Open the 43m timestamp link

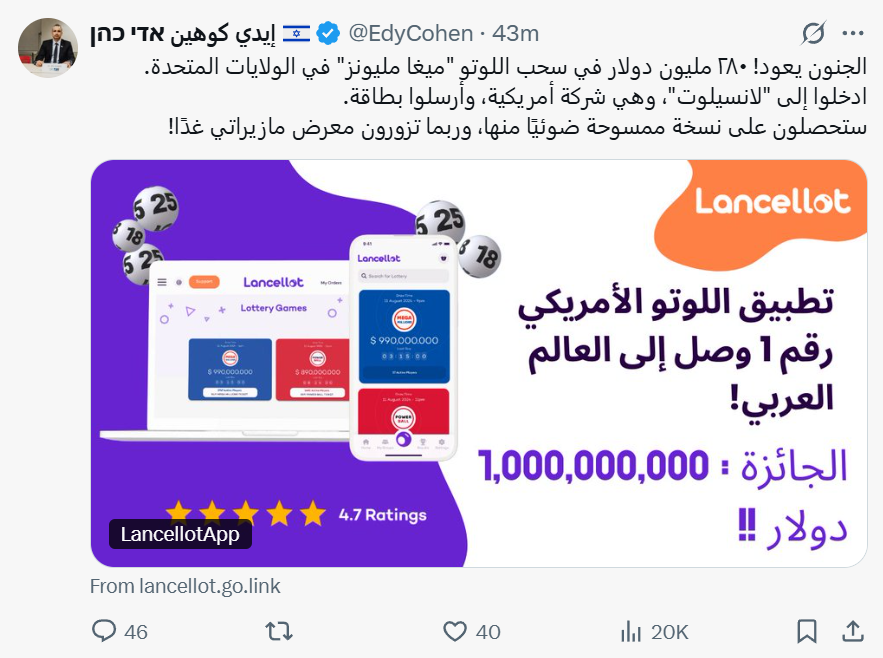tap(516, 34)
